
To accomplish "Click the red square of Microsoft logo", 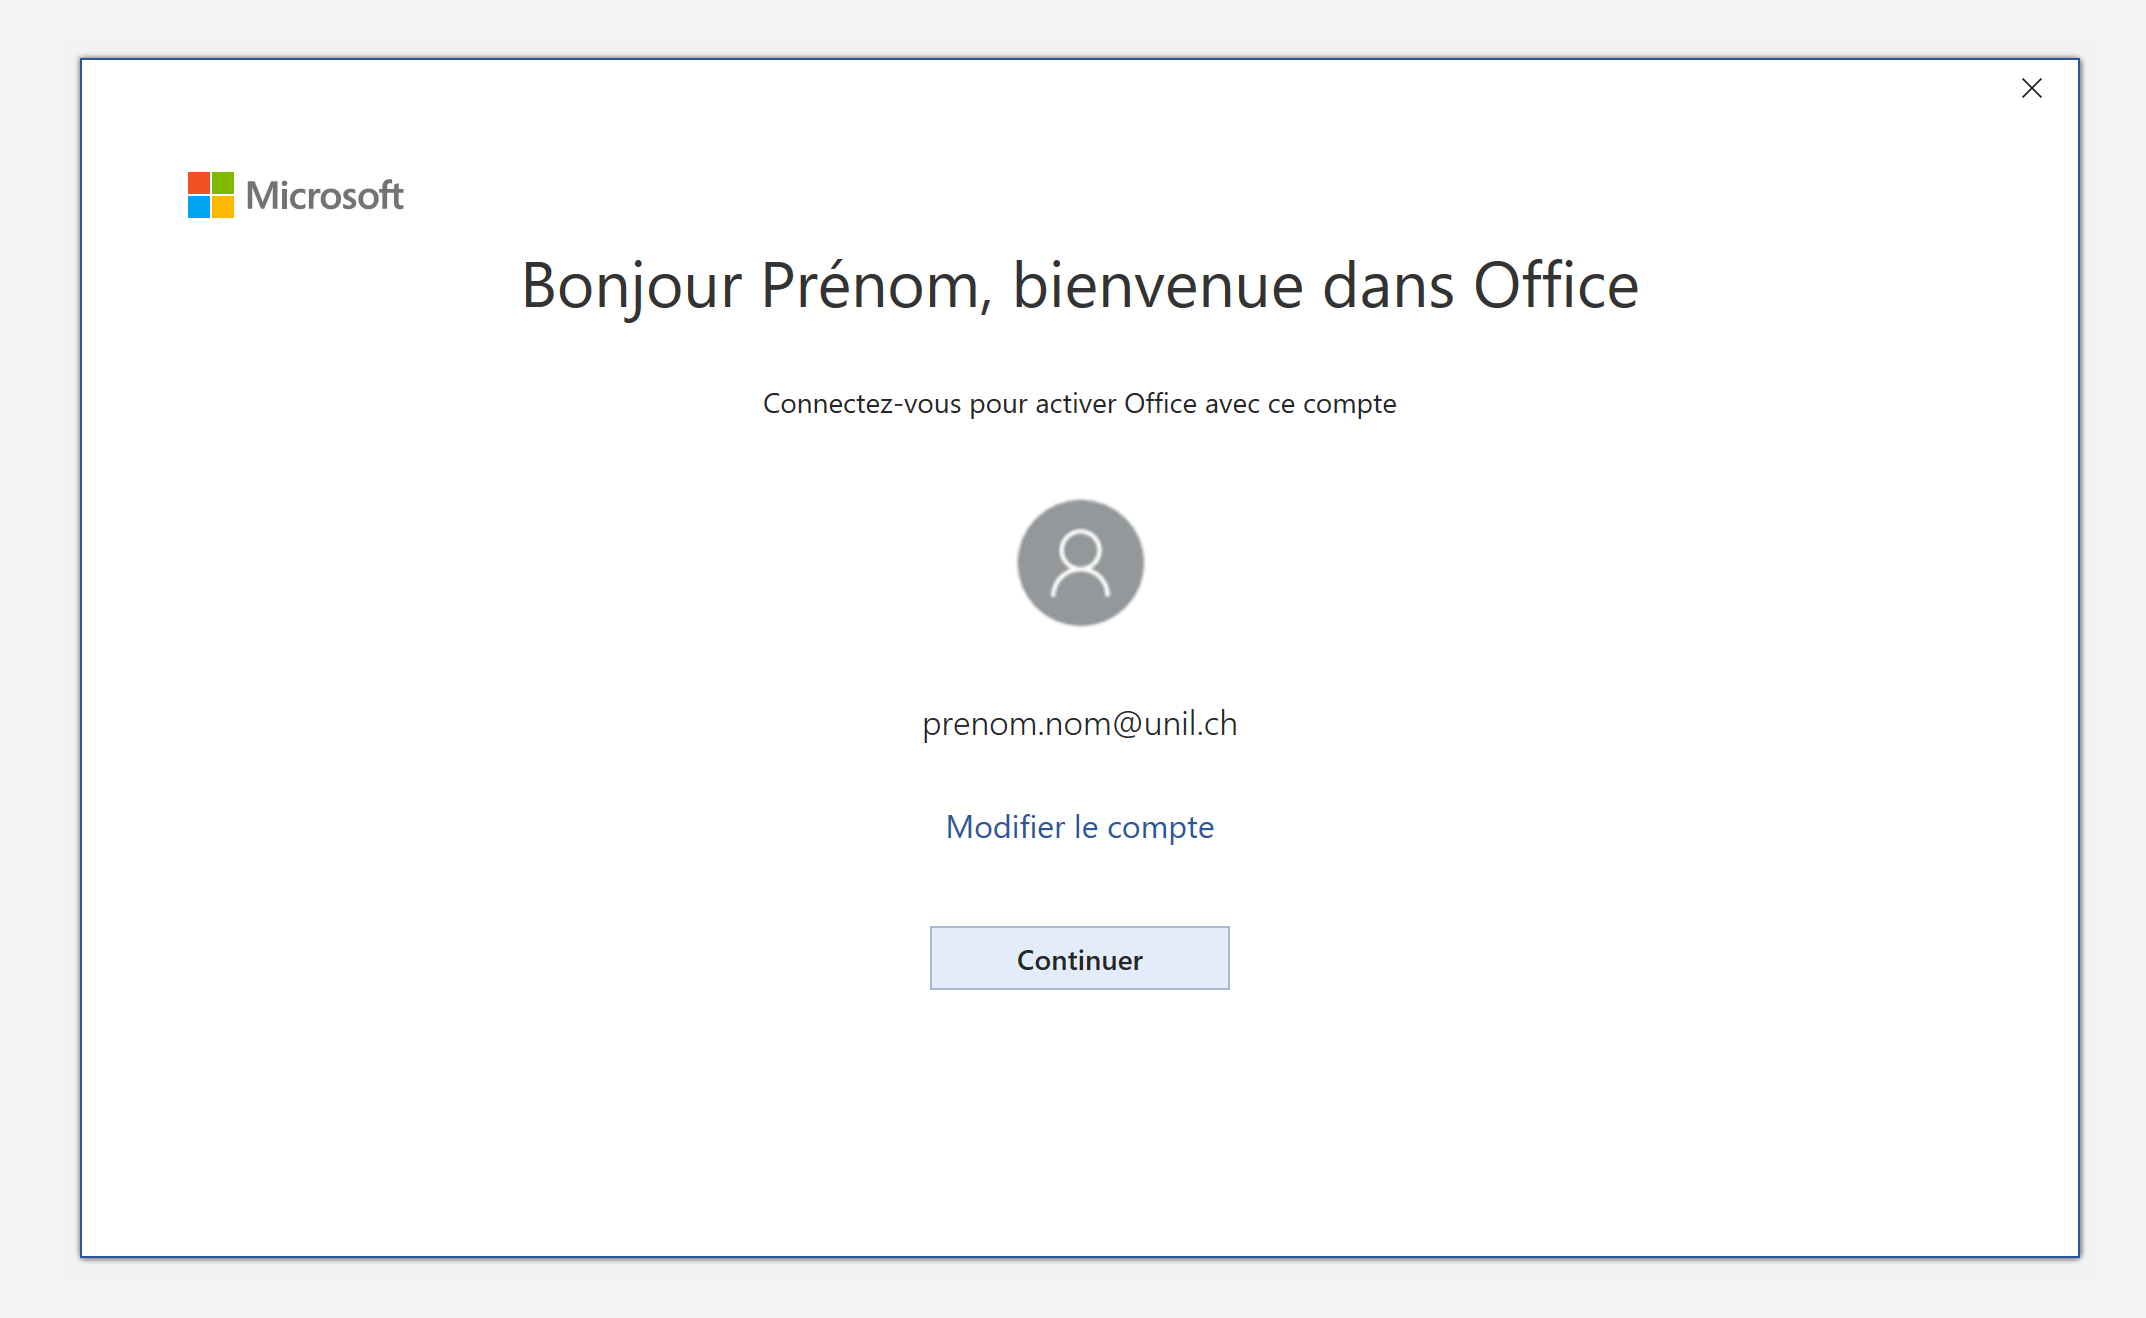I will click(x=199, y=183).
